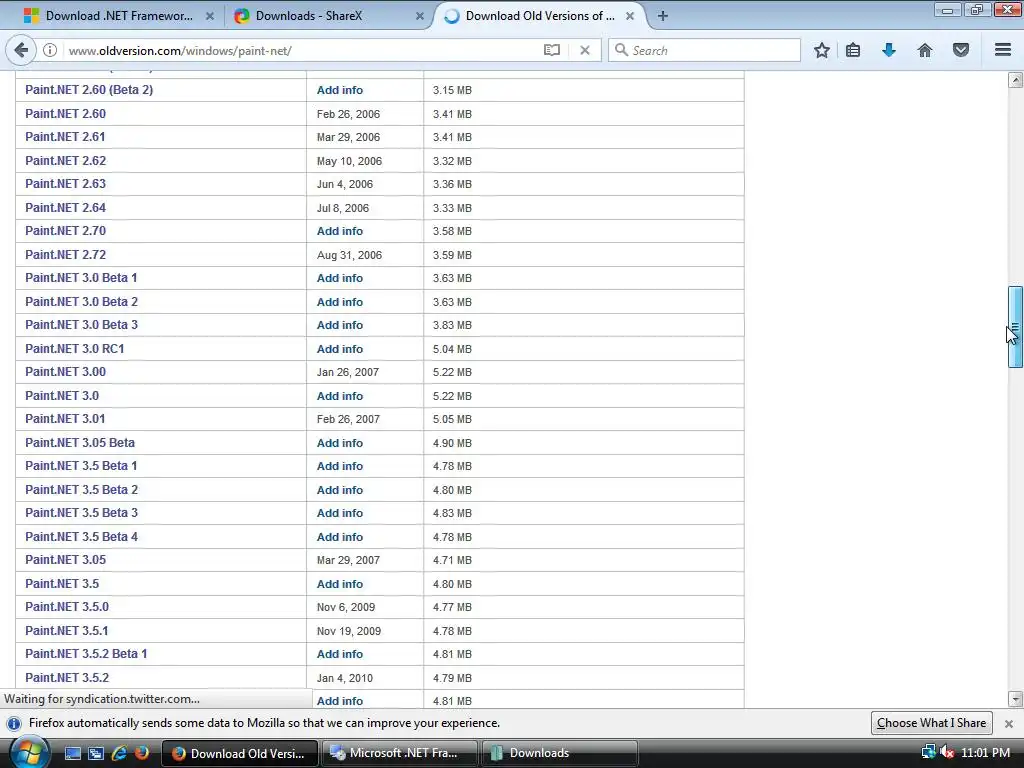Close the Downloads - ShareX tab
This screenshot has width=1024, height=768.
(419, 16)
